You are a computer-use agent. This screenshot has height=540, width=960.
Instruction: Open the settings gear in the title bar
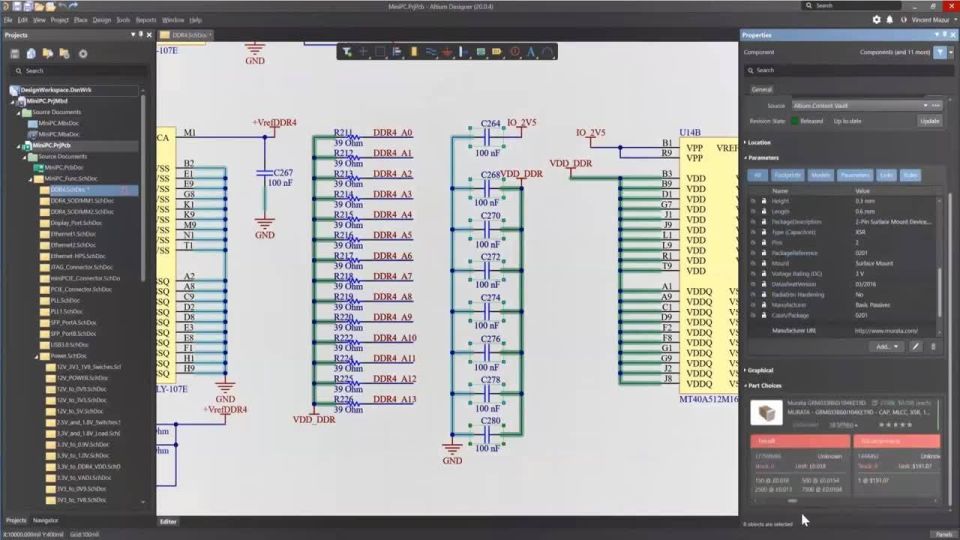876,20
